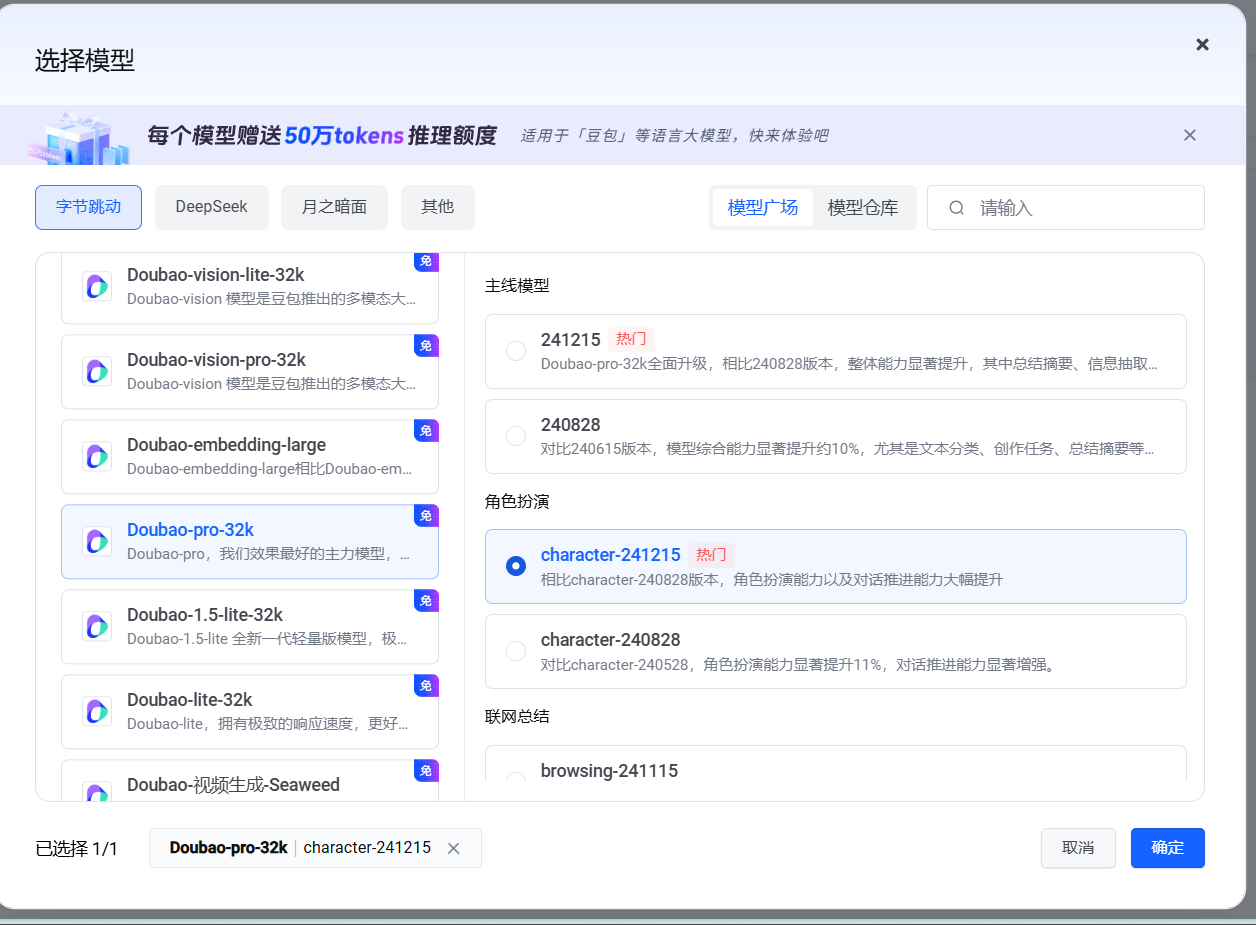
Task: Switch to the 其他 vendor tab
Action: click(x=438, y=207)
